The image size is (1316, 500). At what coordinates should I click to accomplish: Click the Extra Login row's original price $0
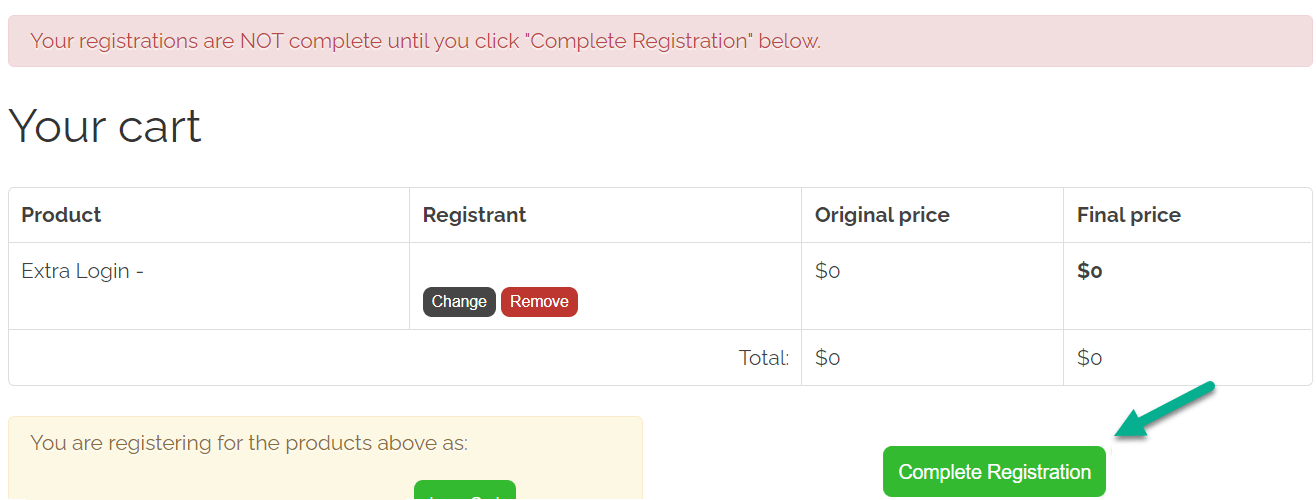click(x=827, y=271)
